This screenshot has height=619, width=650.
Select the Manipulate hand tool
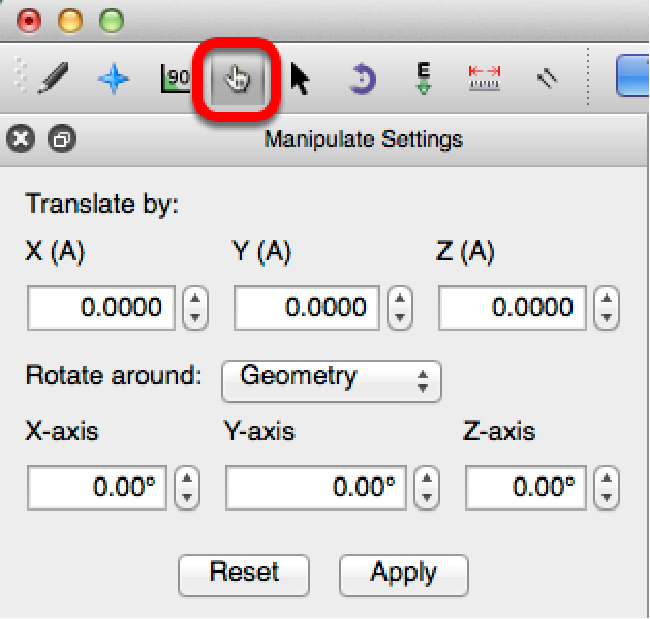[x=239, y=79]
